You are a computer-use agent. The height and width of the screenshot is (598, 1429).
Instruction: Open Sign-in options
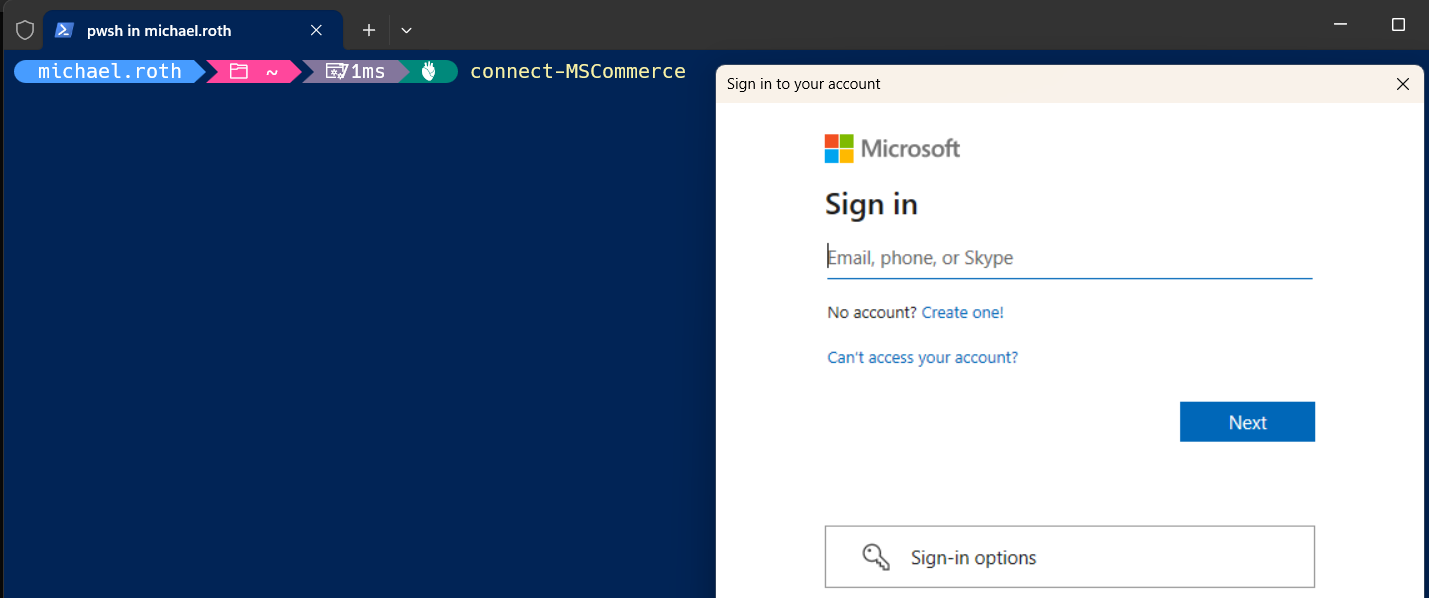pos(1069,557)
